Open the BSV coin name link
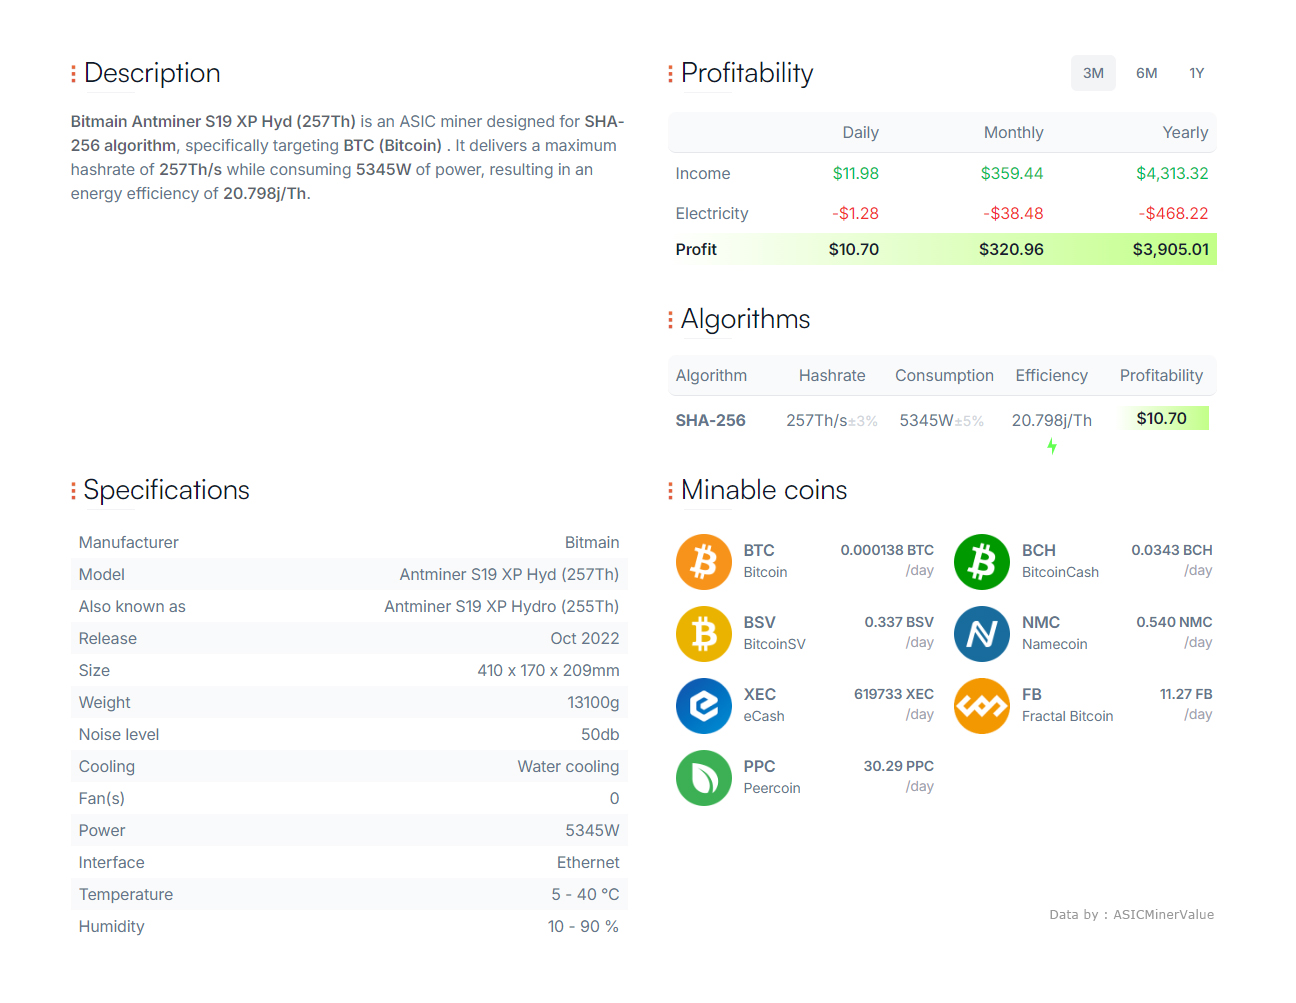The height and width of the screenshot is (1003, 1296). pyautogui.click(x=760, y=622)
